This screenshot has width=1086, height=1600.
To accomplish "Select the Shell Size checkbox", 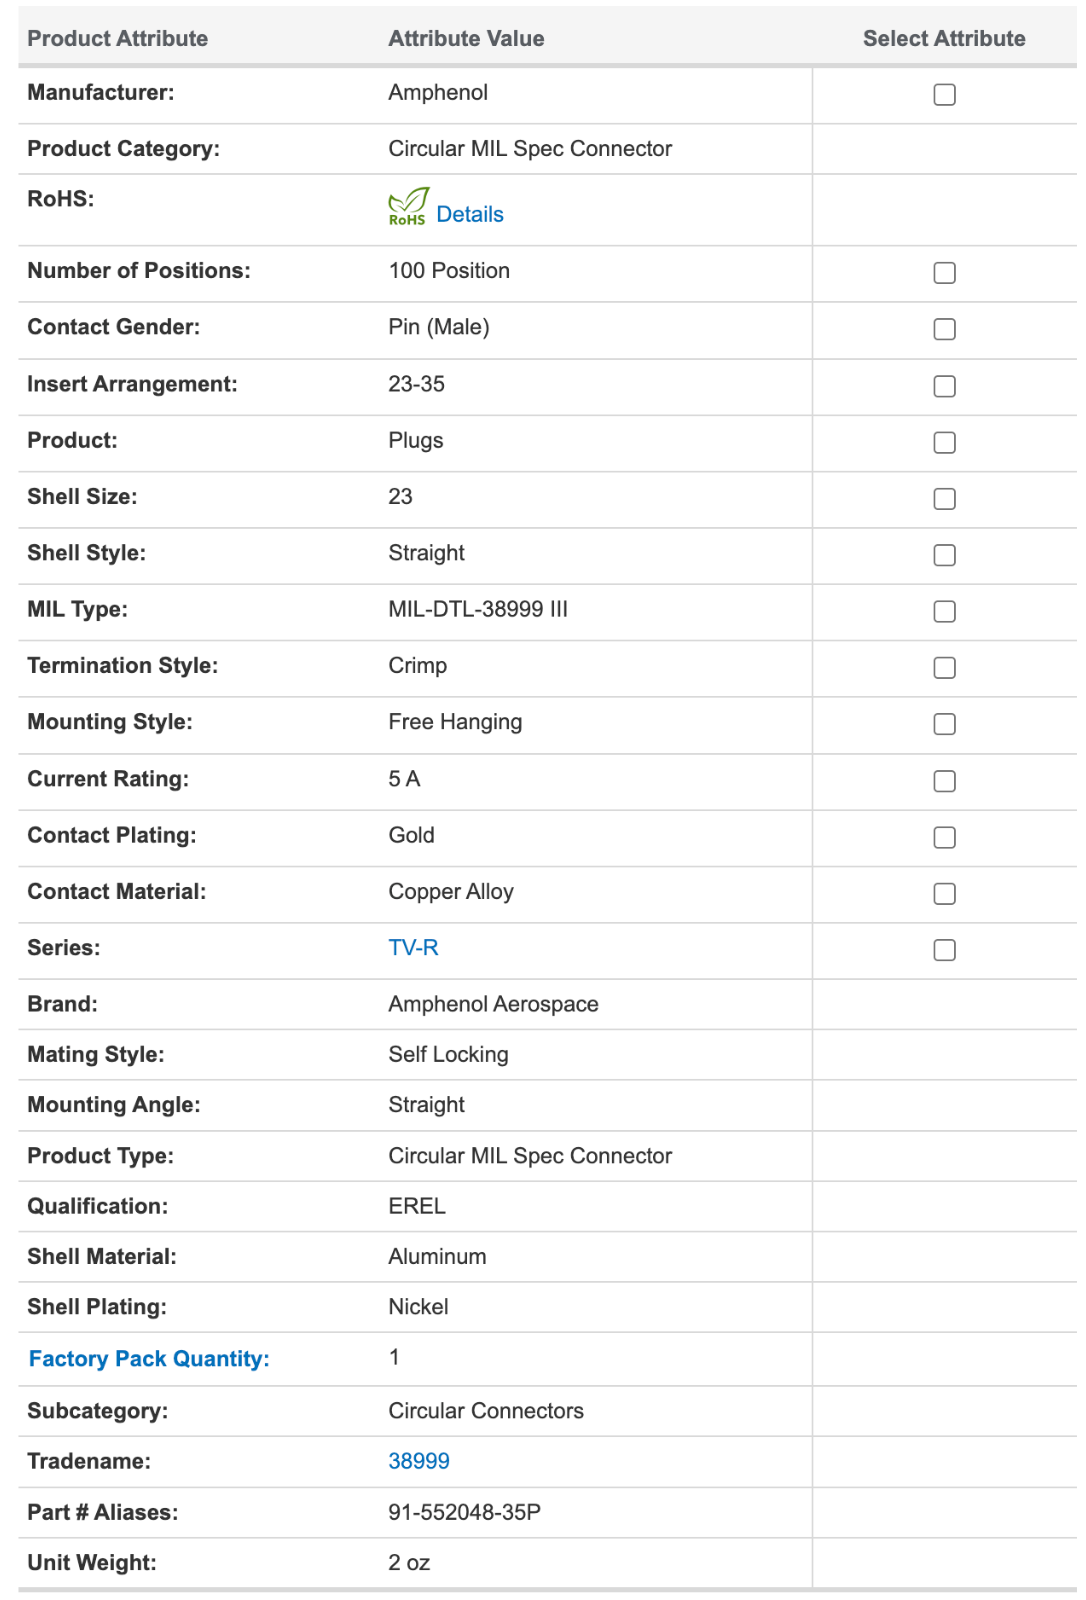I will pyautogui.click(x=944, y=498).
